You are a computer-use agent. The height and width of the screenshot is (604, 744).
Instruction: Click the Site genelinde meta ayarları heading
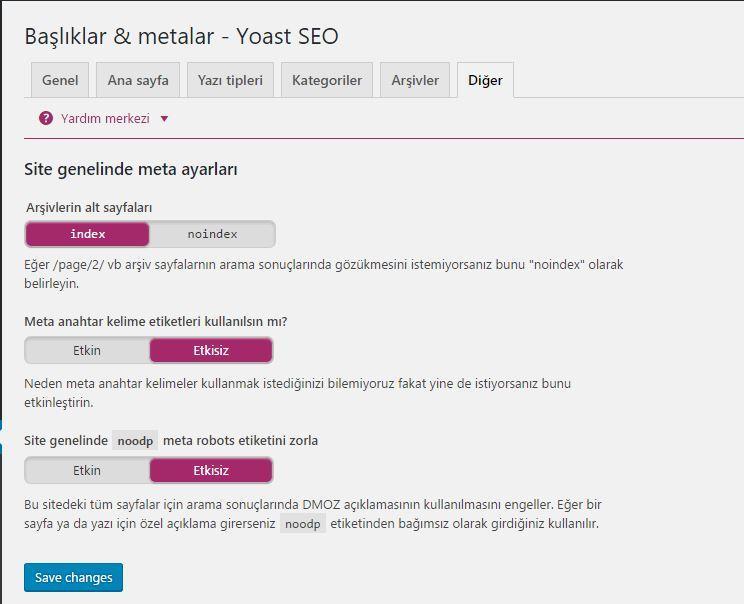(131, 169)
